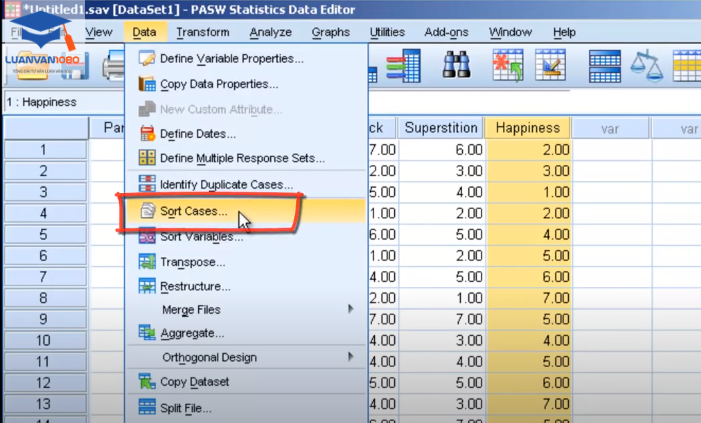The width and height of the screenshot is (701, 423).
Task: Select row header 2
Action: tap(45, 171)
